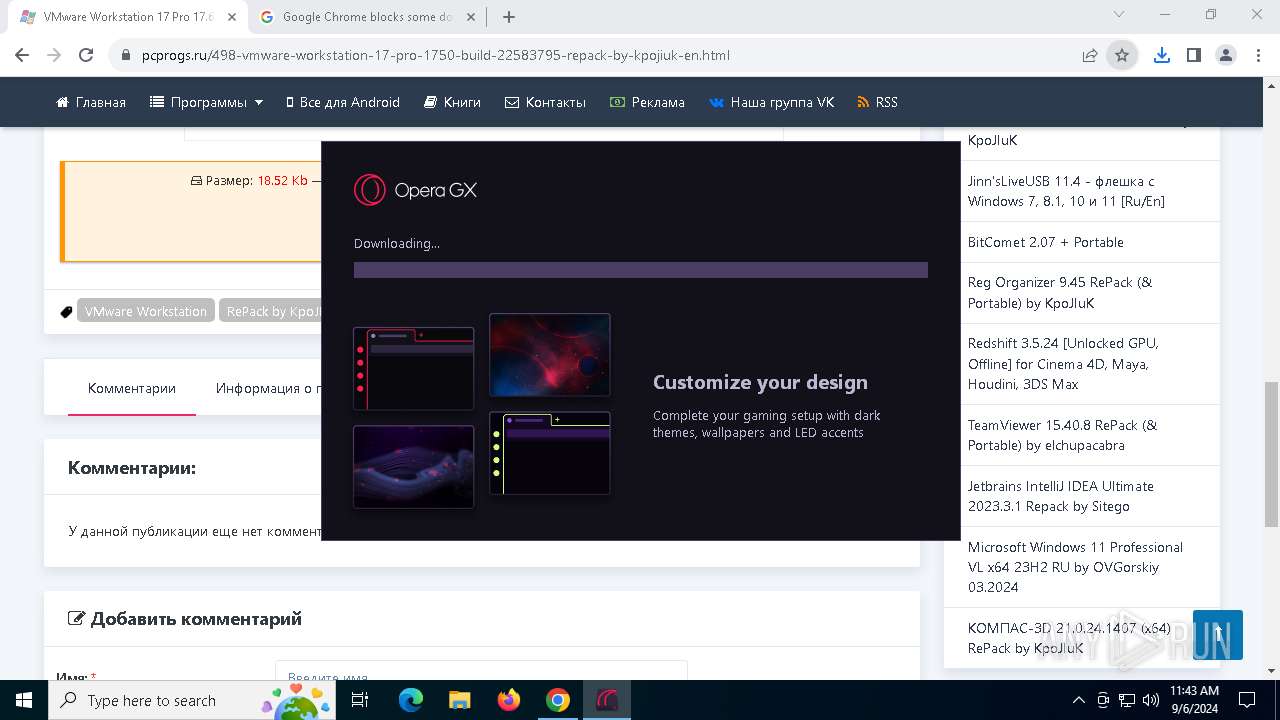This screenshot has width=1280, height=720.
Task: Click the taskbar search box
Action: click(192, 700)
